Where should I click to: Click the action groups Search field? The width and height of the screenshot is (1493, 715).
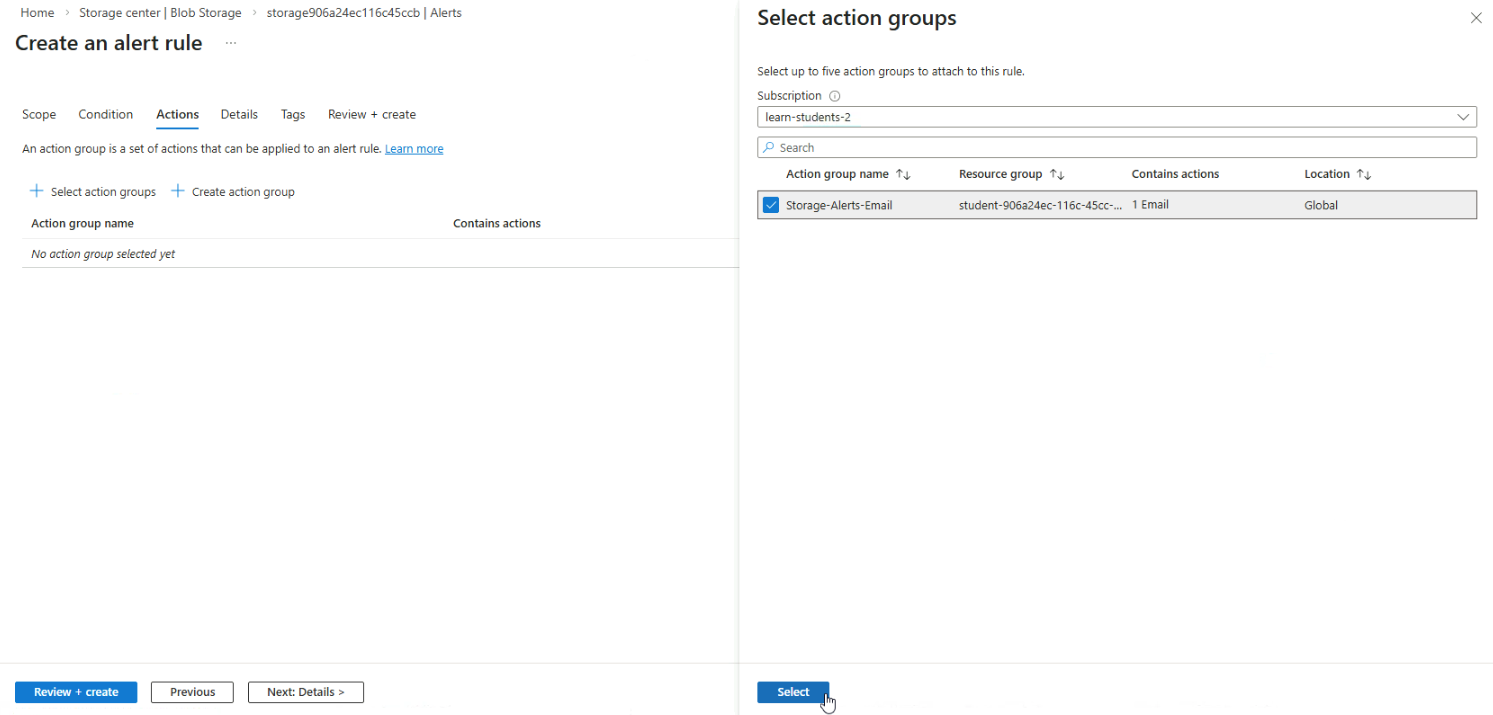[x=1116, y=147]
